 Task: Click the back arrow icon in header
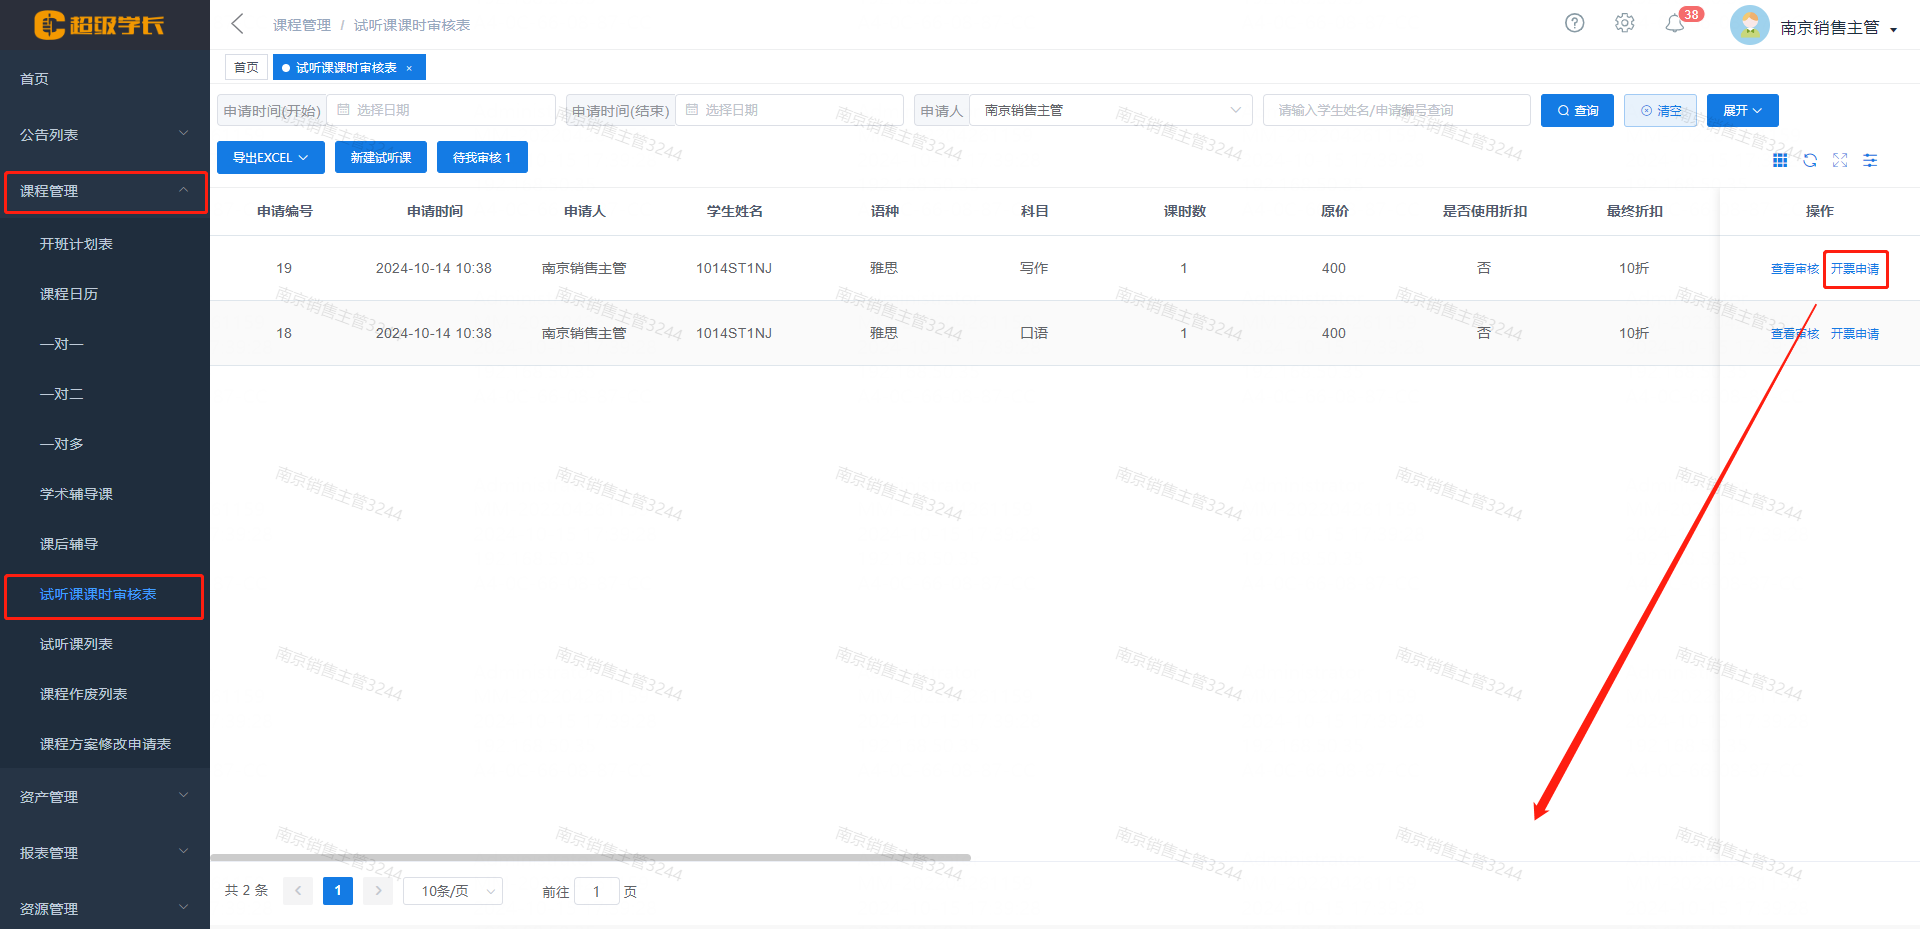(237, 24)
